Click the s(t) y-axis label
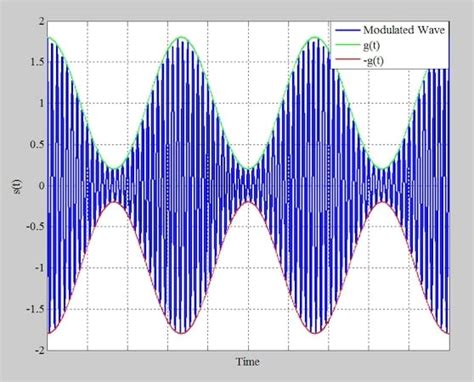 click(x=18, y=186)
